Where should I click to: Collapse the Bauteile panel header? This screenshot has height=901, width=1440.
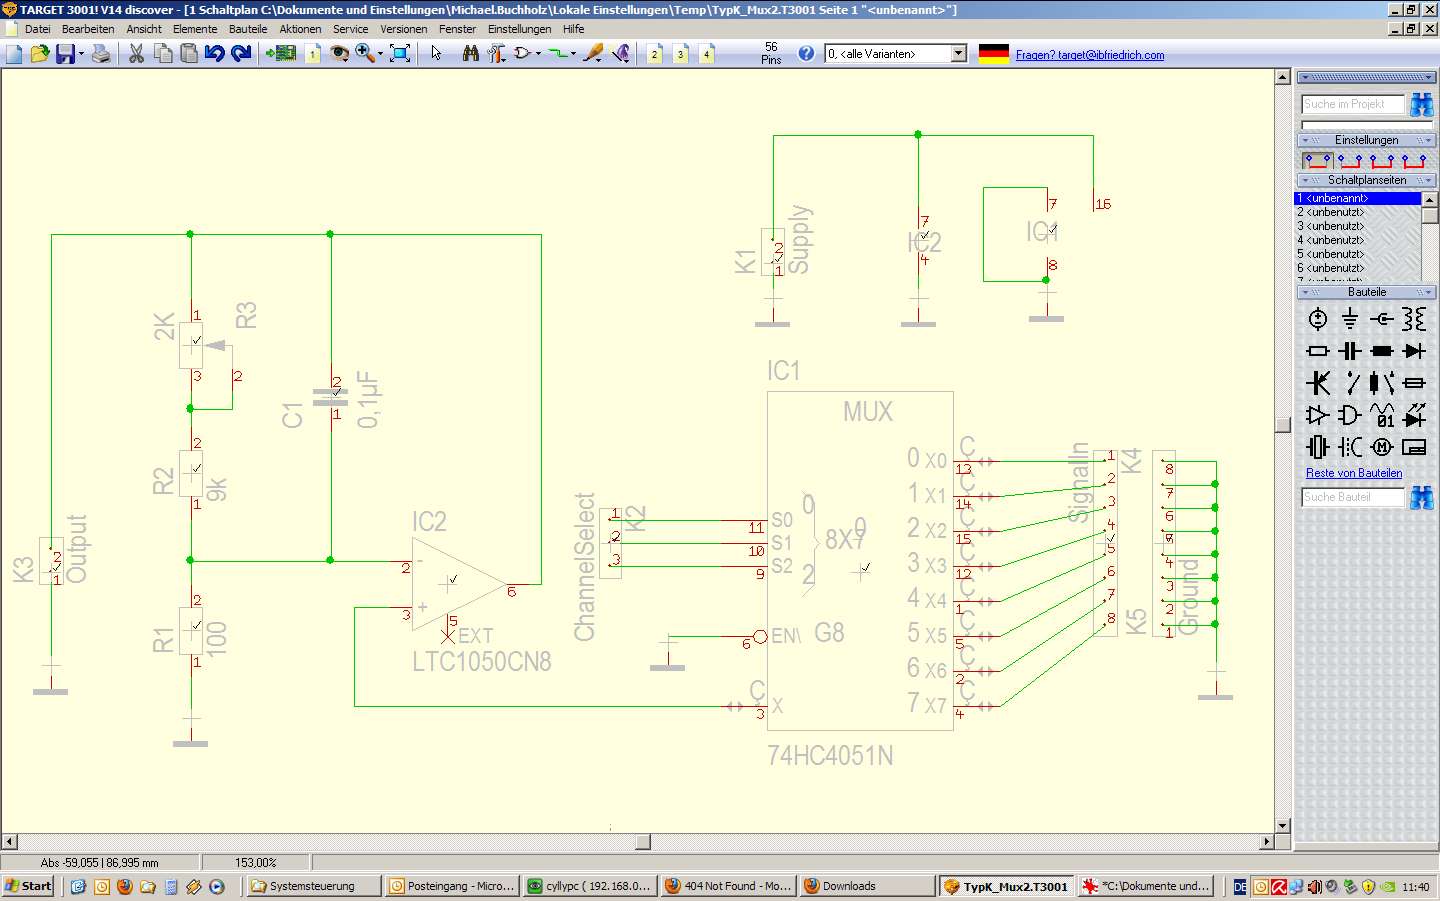pos(1367,292)
